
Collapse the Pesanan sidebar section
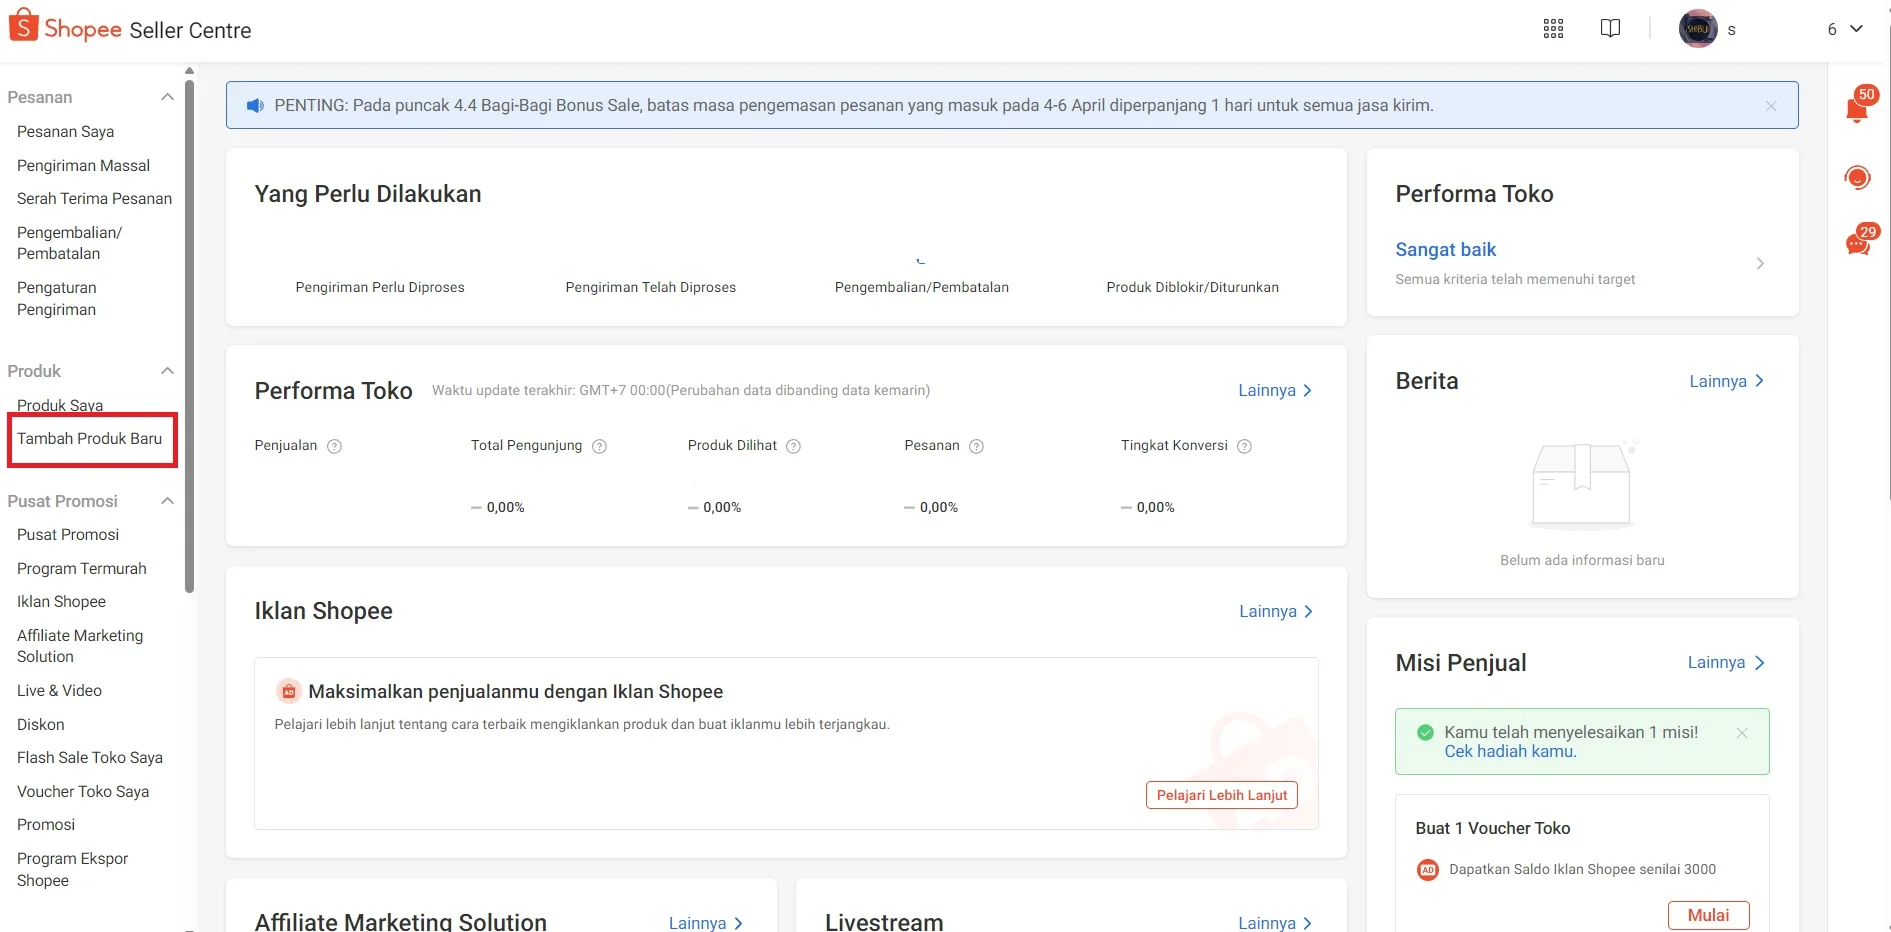[167, 97]
